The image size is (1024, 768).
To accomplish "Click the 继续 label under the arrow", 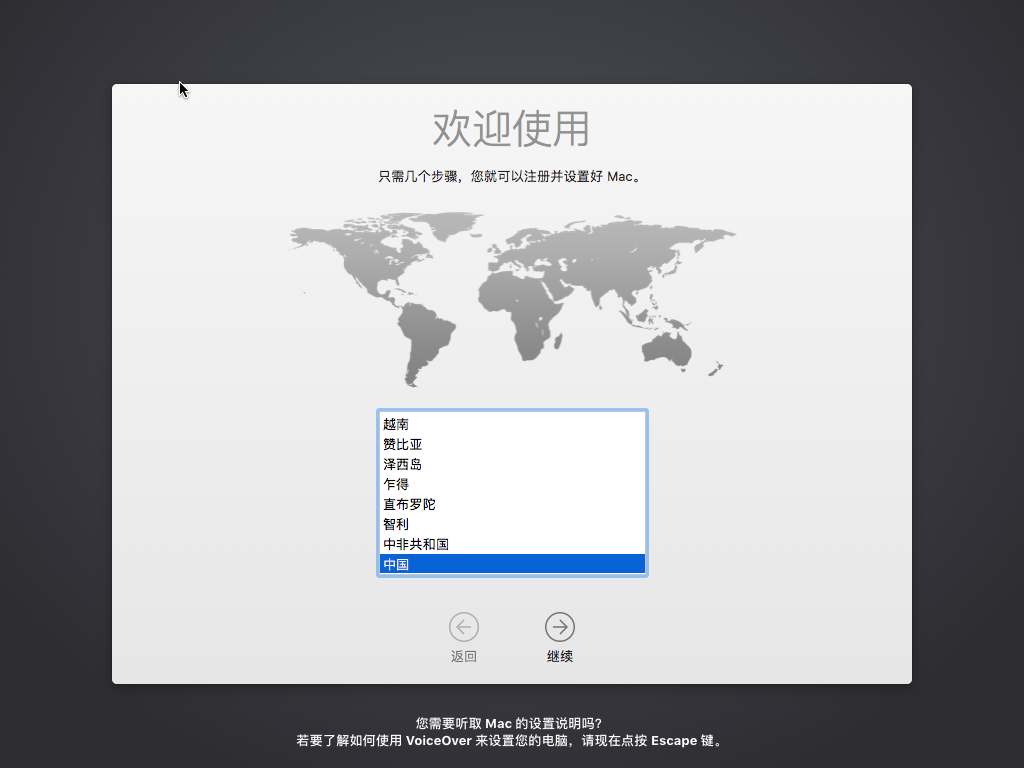I will 560,657.
